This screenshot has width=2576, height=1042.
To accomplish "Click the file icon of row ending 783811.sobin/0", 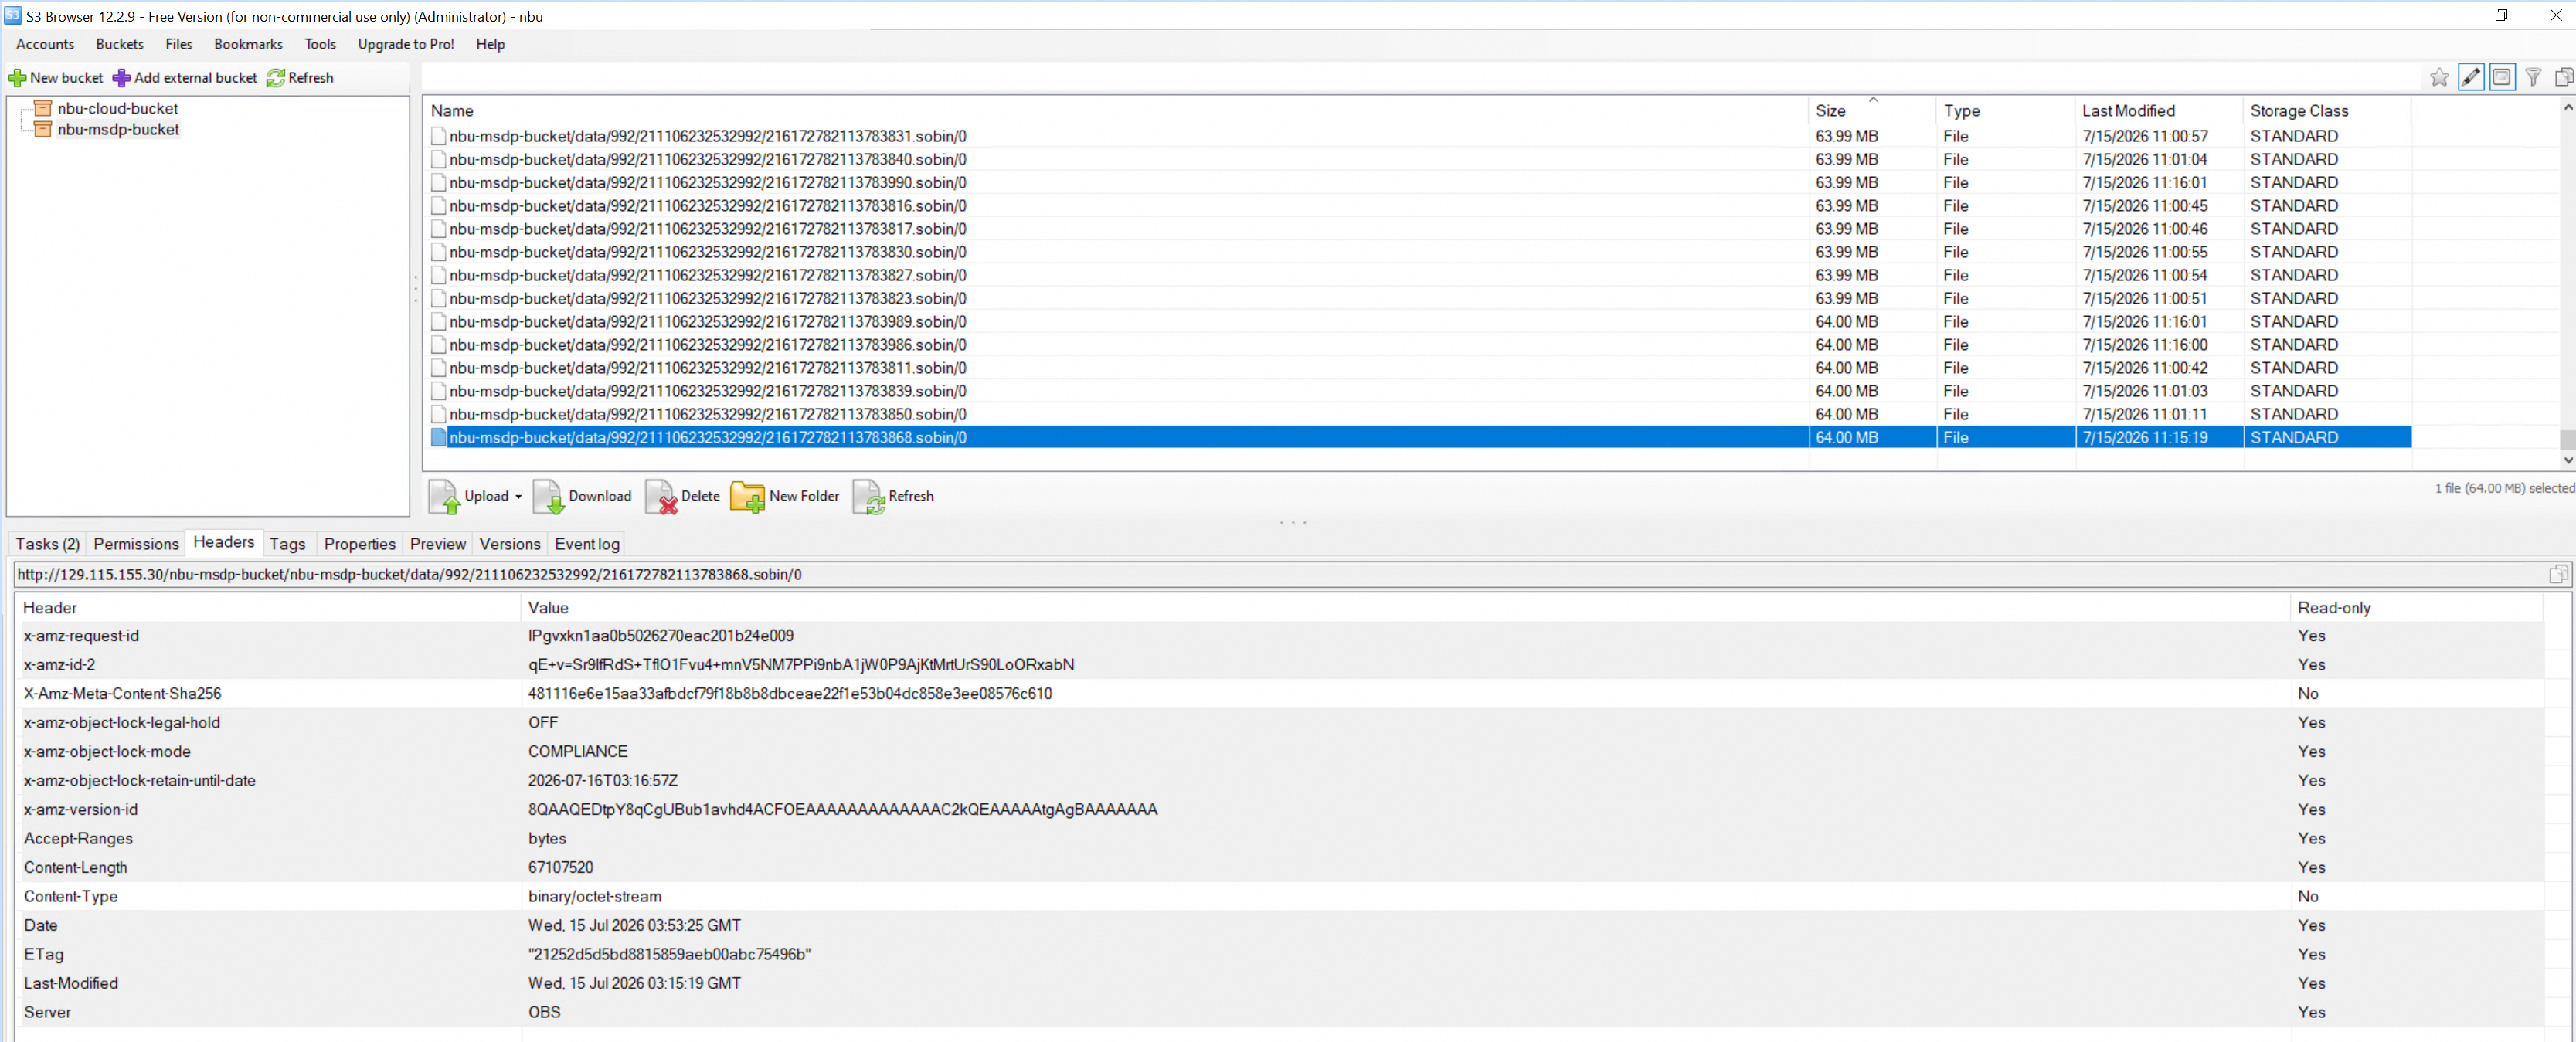I will [x=438, y=368].
